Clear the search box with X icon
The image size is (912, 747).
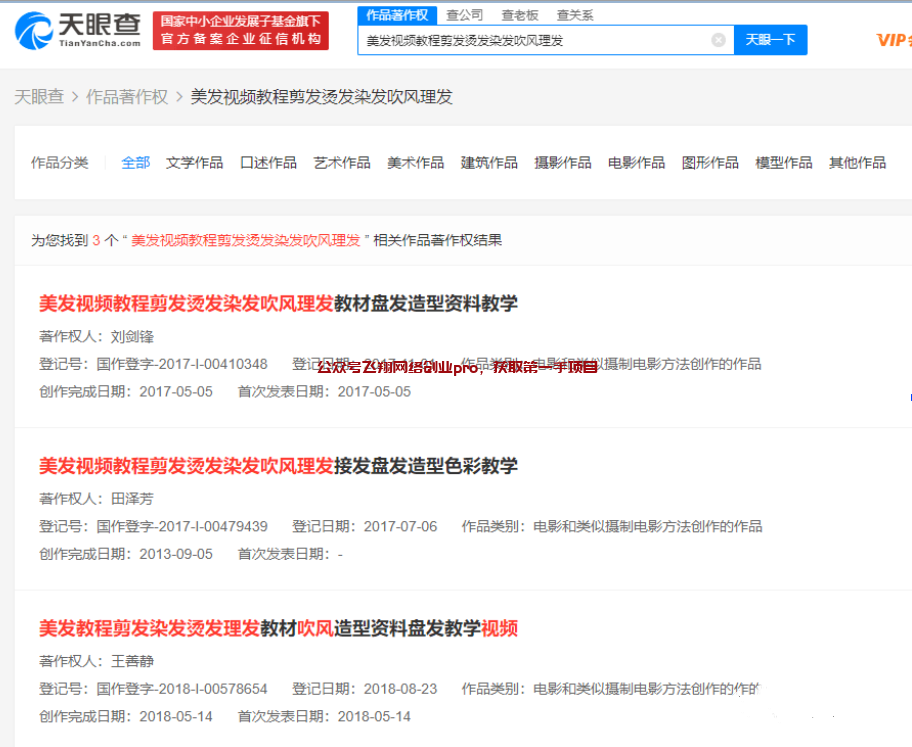coord(718,40)
